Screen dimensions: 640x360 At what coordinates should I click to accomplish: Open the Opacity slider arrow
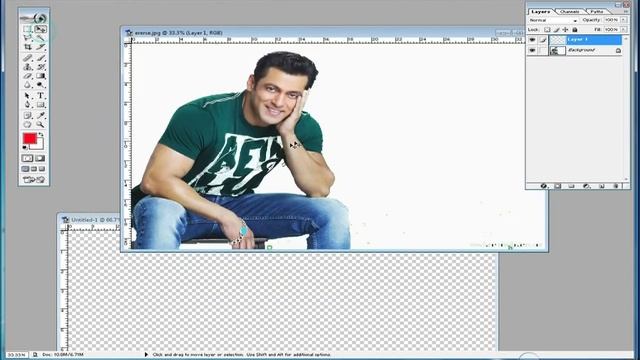624,20
